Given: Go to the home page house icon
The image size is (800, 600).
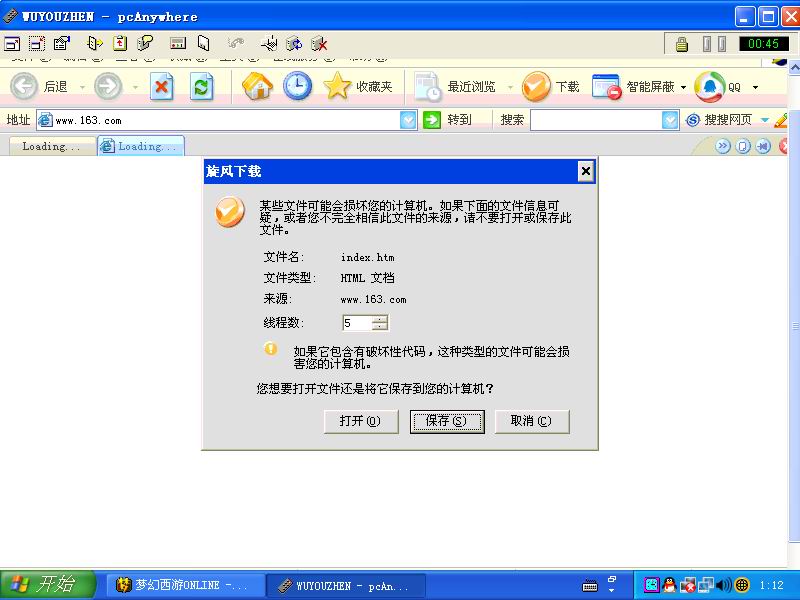Looking at the screenshot, I should tap(257, 86).
